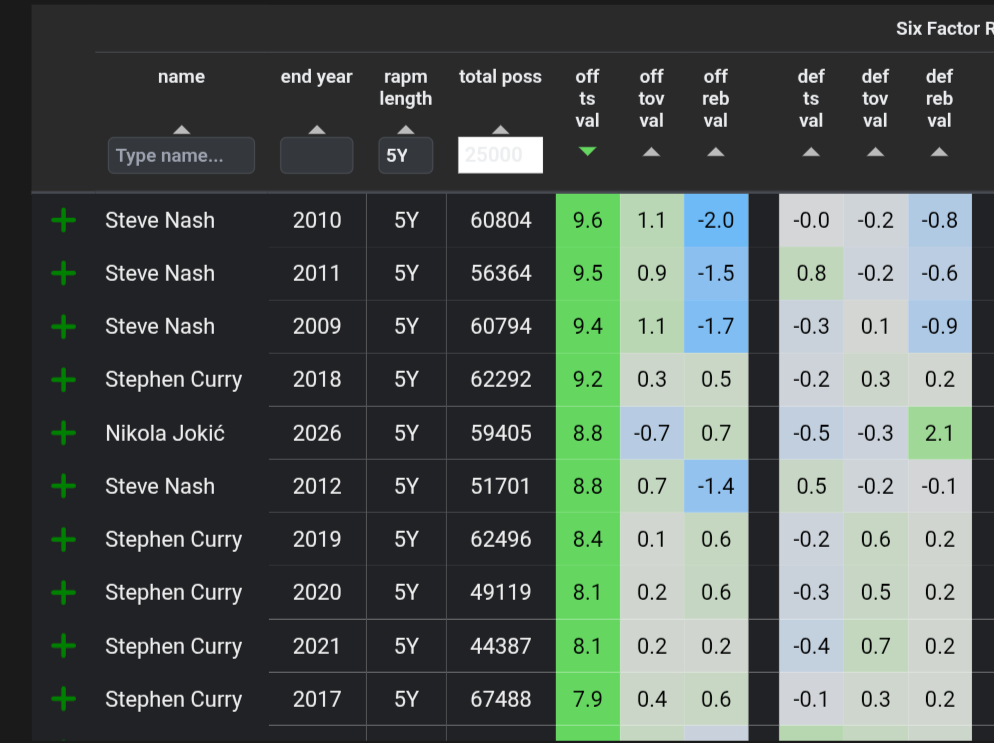The width and height of the screenshot is (994, 743).
Task: Expand the Stephen Curry 2021 row plus icon
Action: coord(63,646)
